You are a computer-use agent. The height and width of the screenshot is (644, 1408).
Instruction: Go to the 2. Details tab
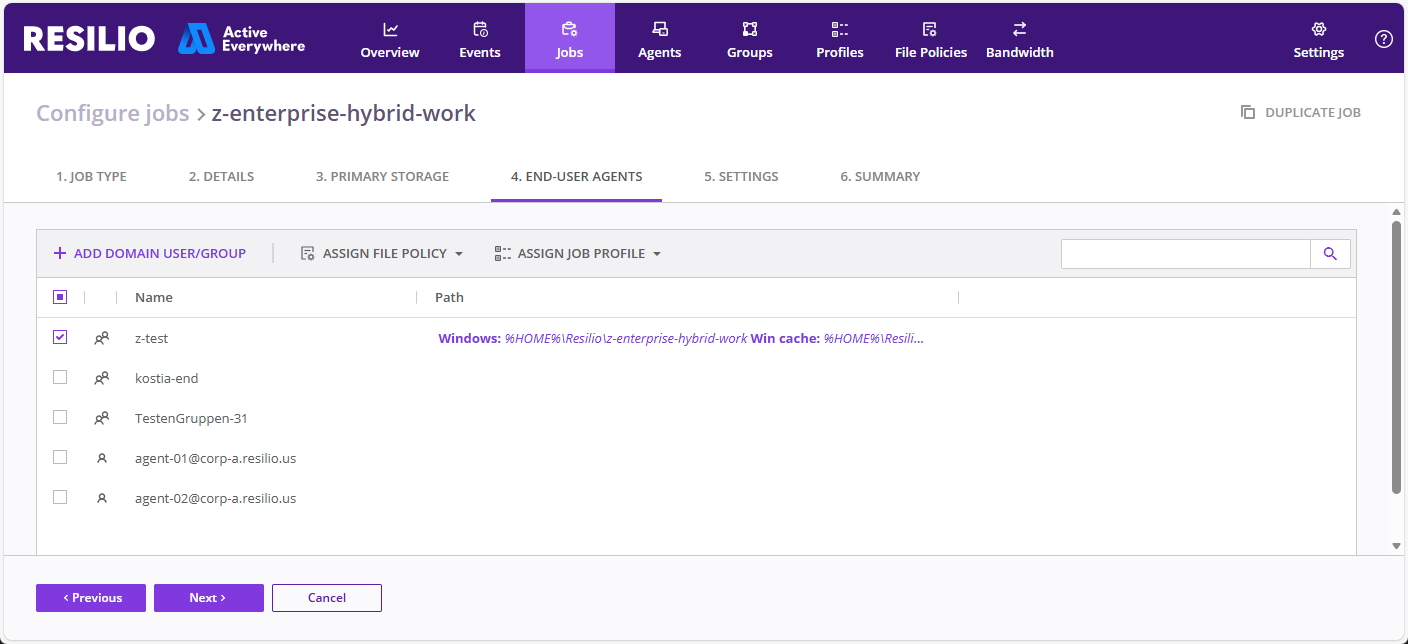coord(221,176)
